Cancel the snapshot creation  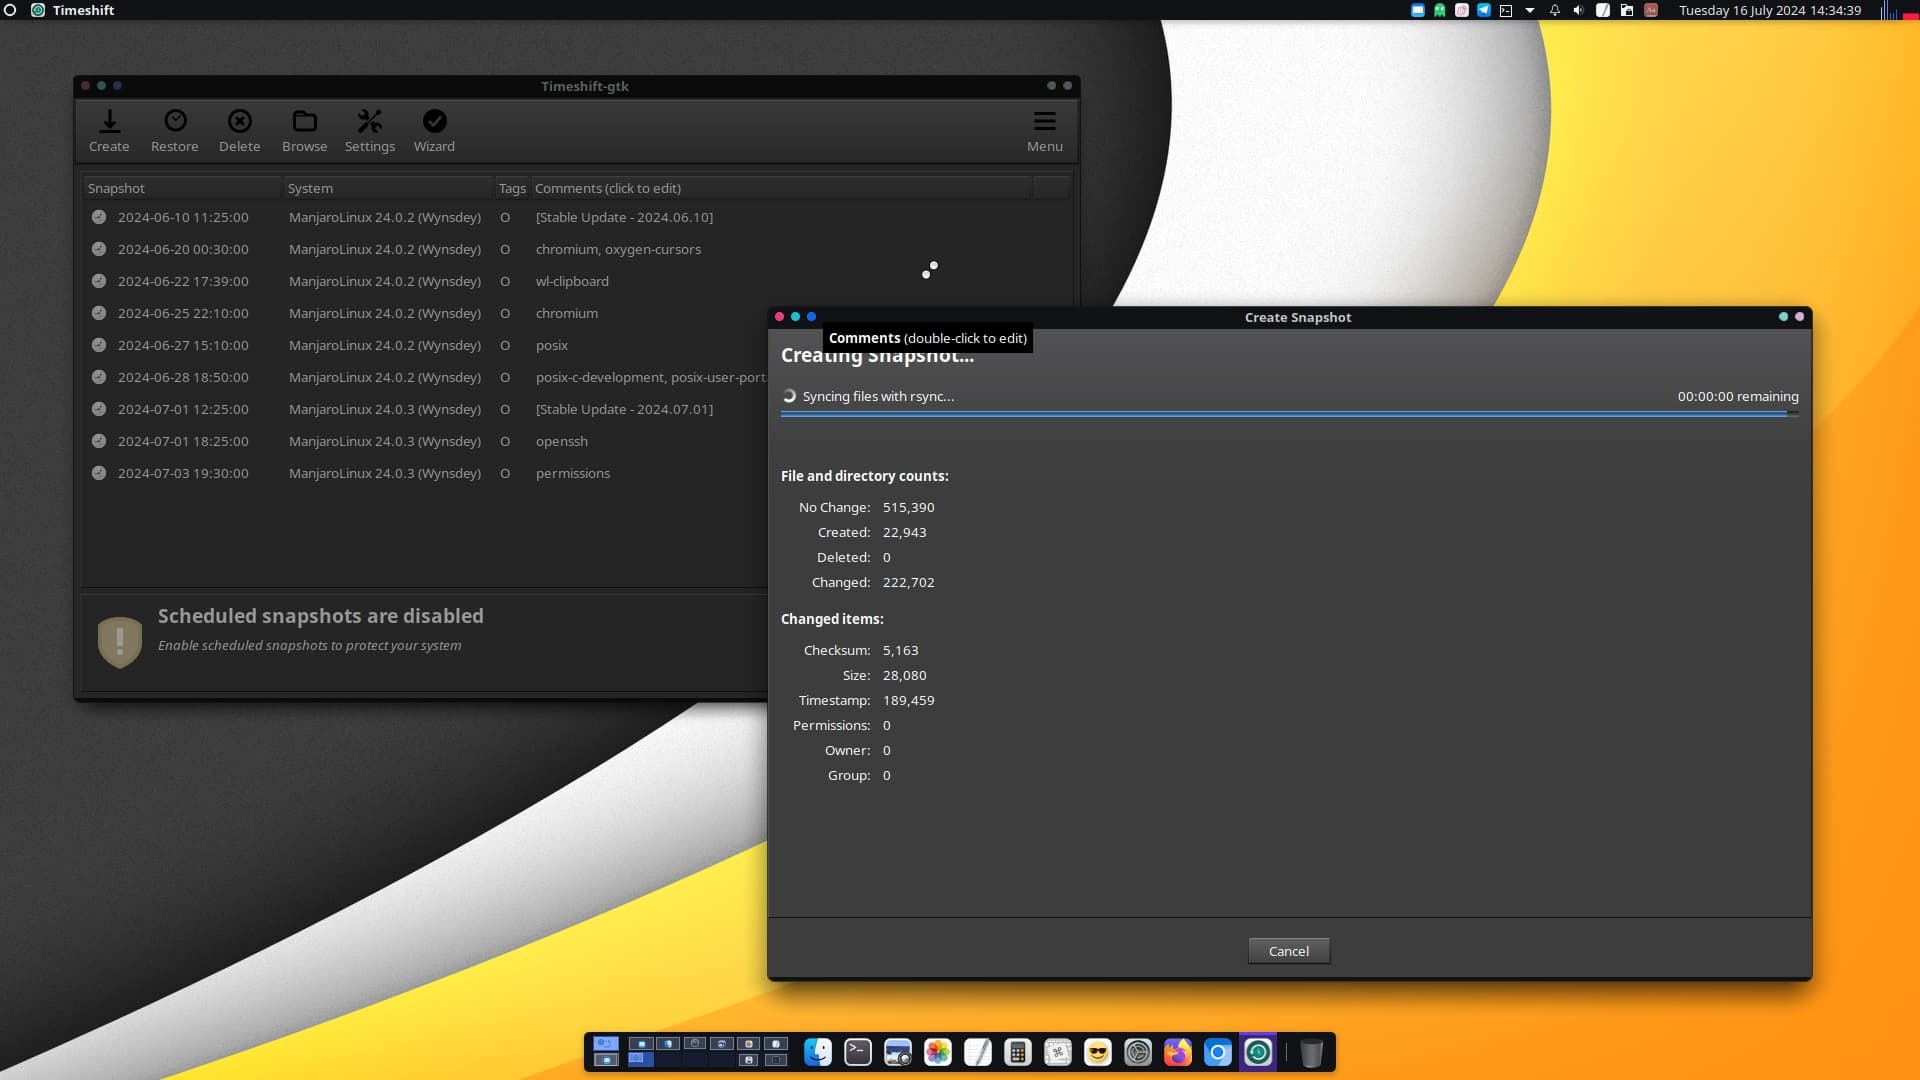point(1288,951)
